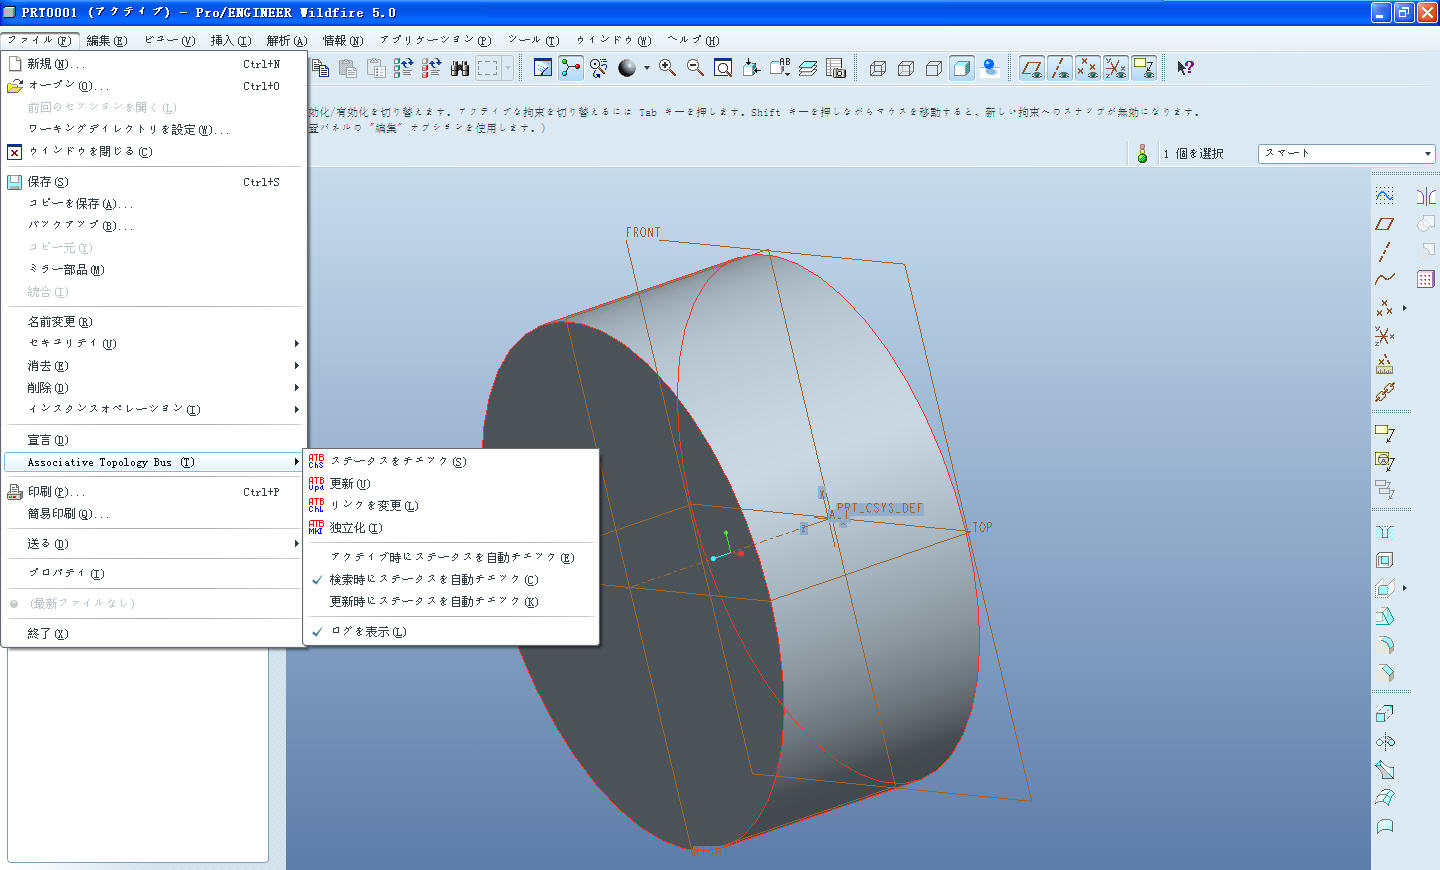
Task: Toggle datum axes visibility
Action: coord(1060,68)
